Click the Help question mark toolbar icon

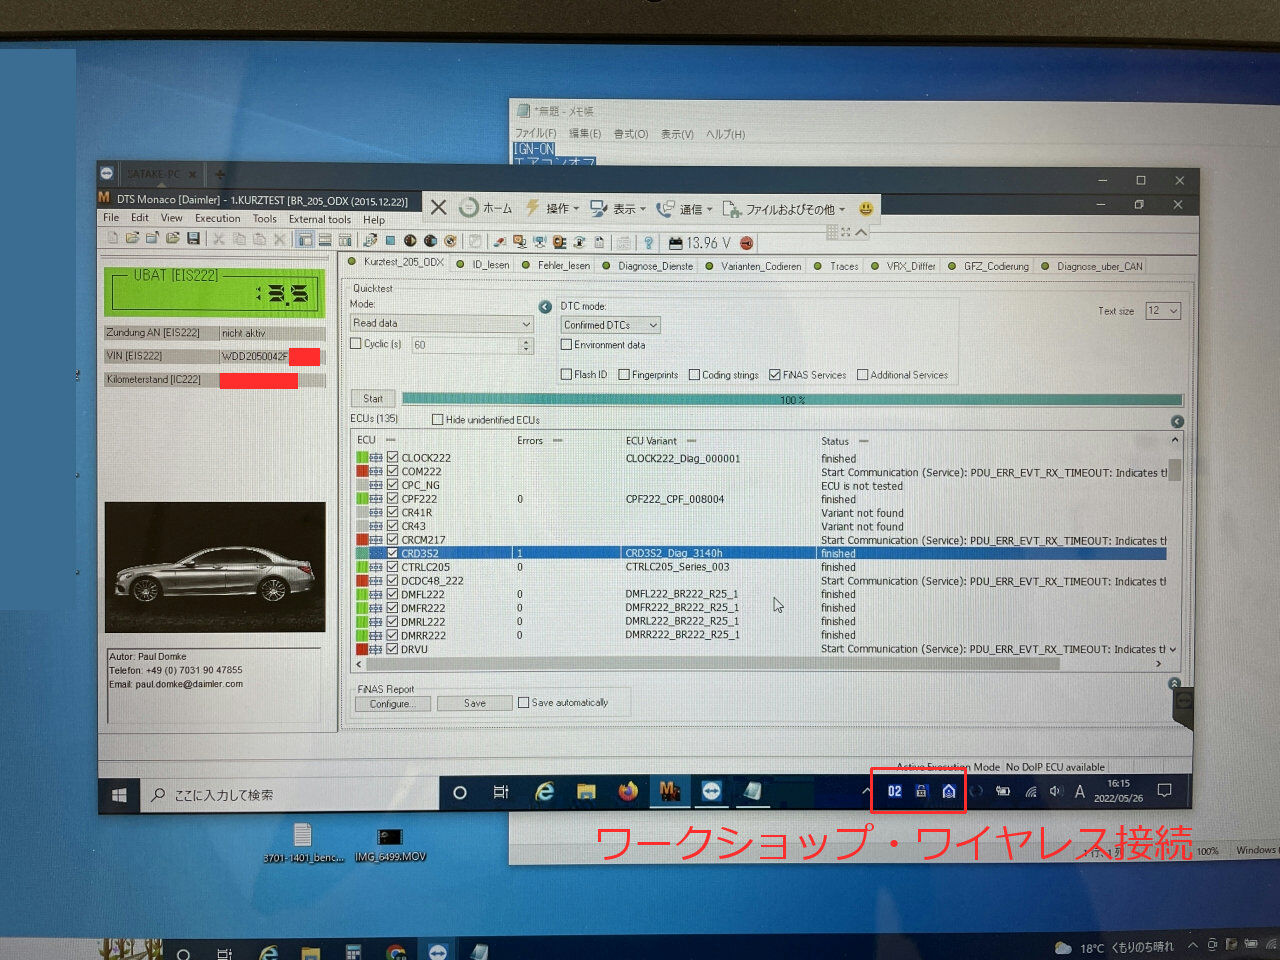(648, 242)
